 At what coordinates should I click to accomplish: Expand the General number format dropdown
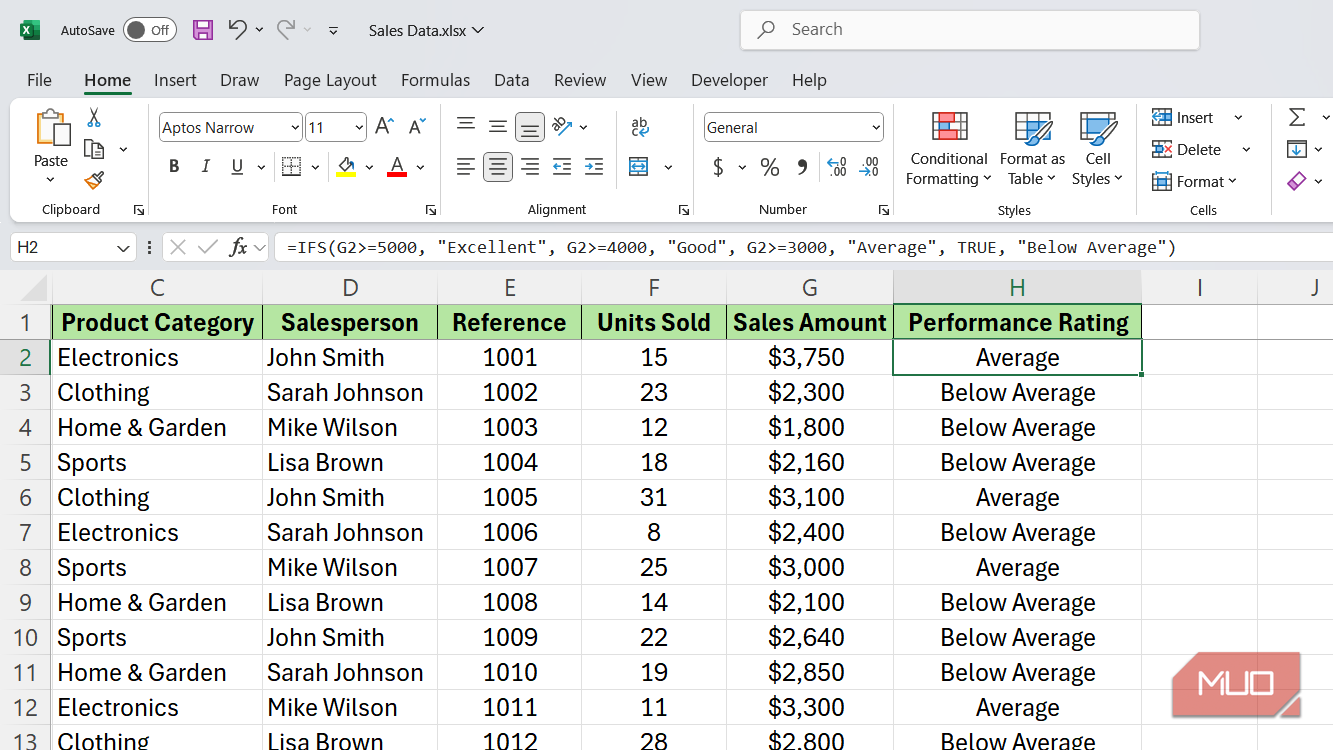pyautogui.click(x=876, y=128)
